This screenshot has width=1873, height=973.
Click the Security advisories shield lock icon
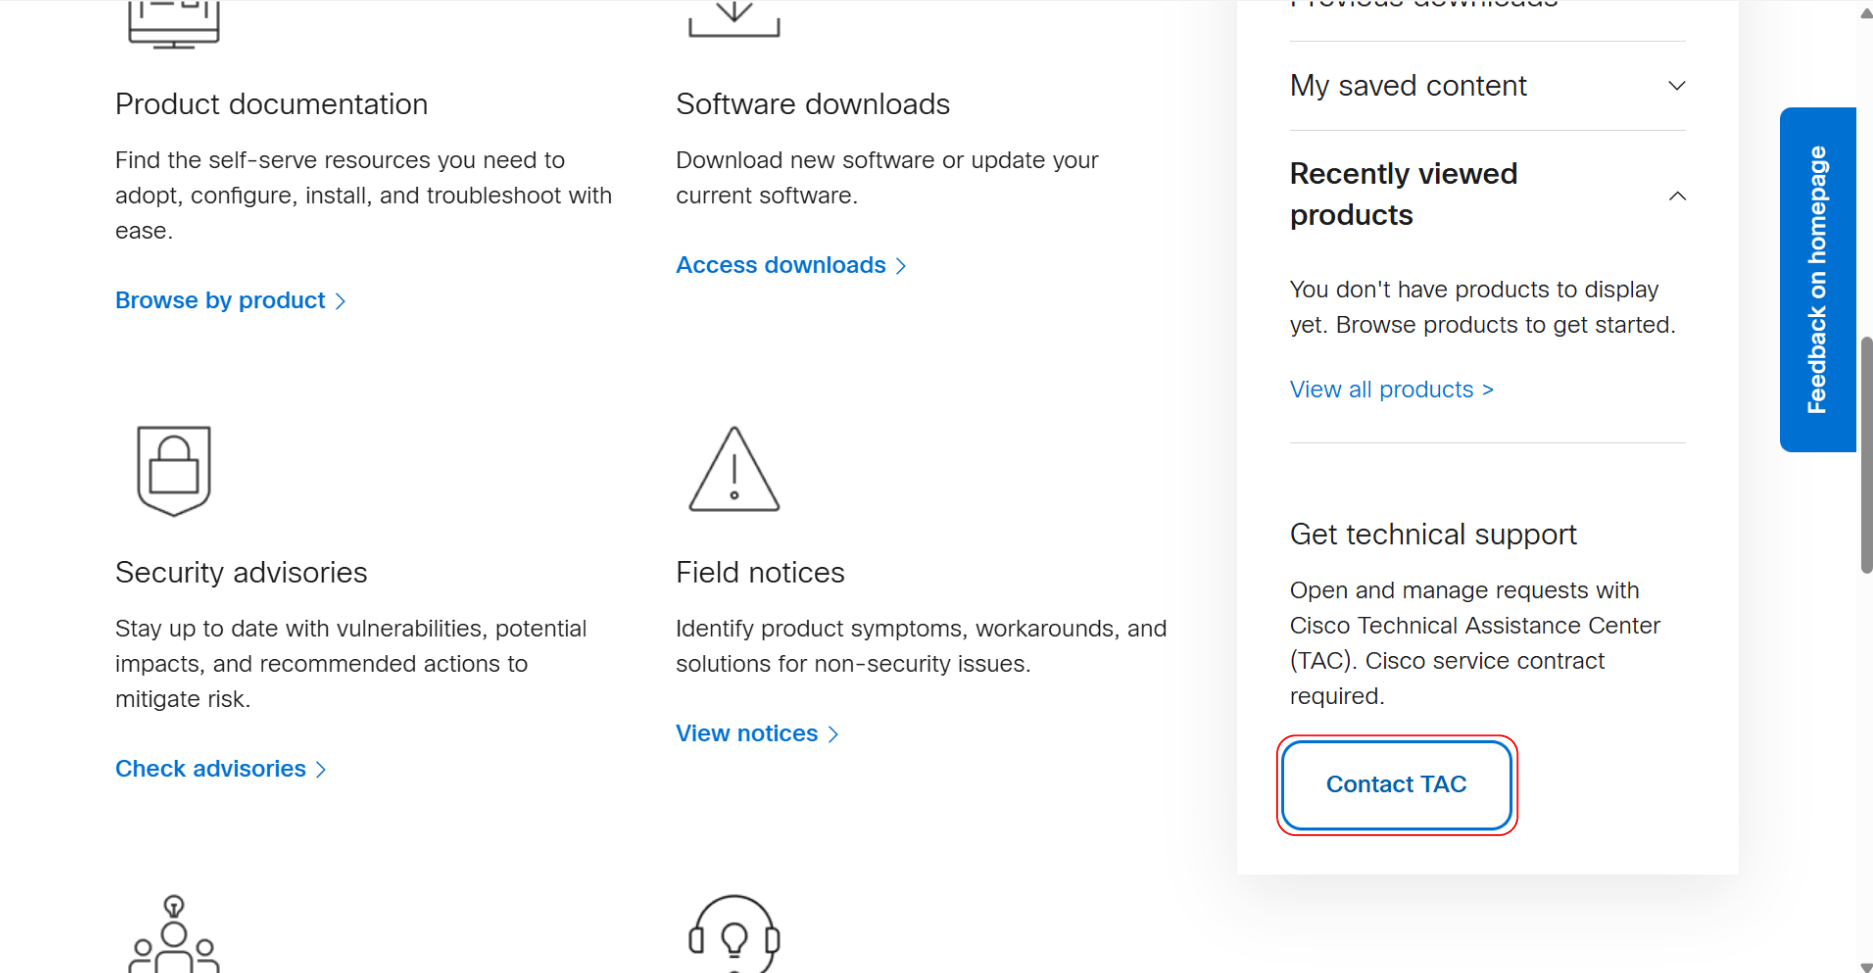[x=174, y=470]
